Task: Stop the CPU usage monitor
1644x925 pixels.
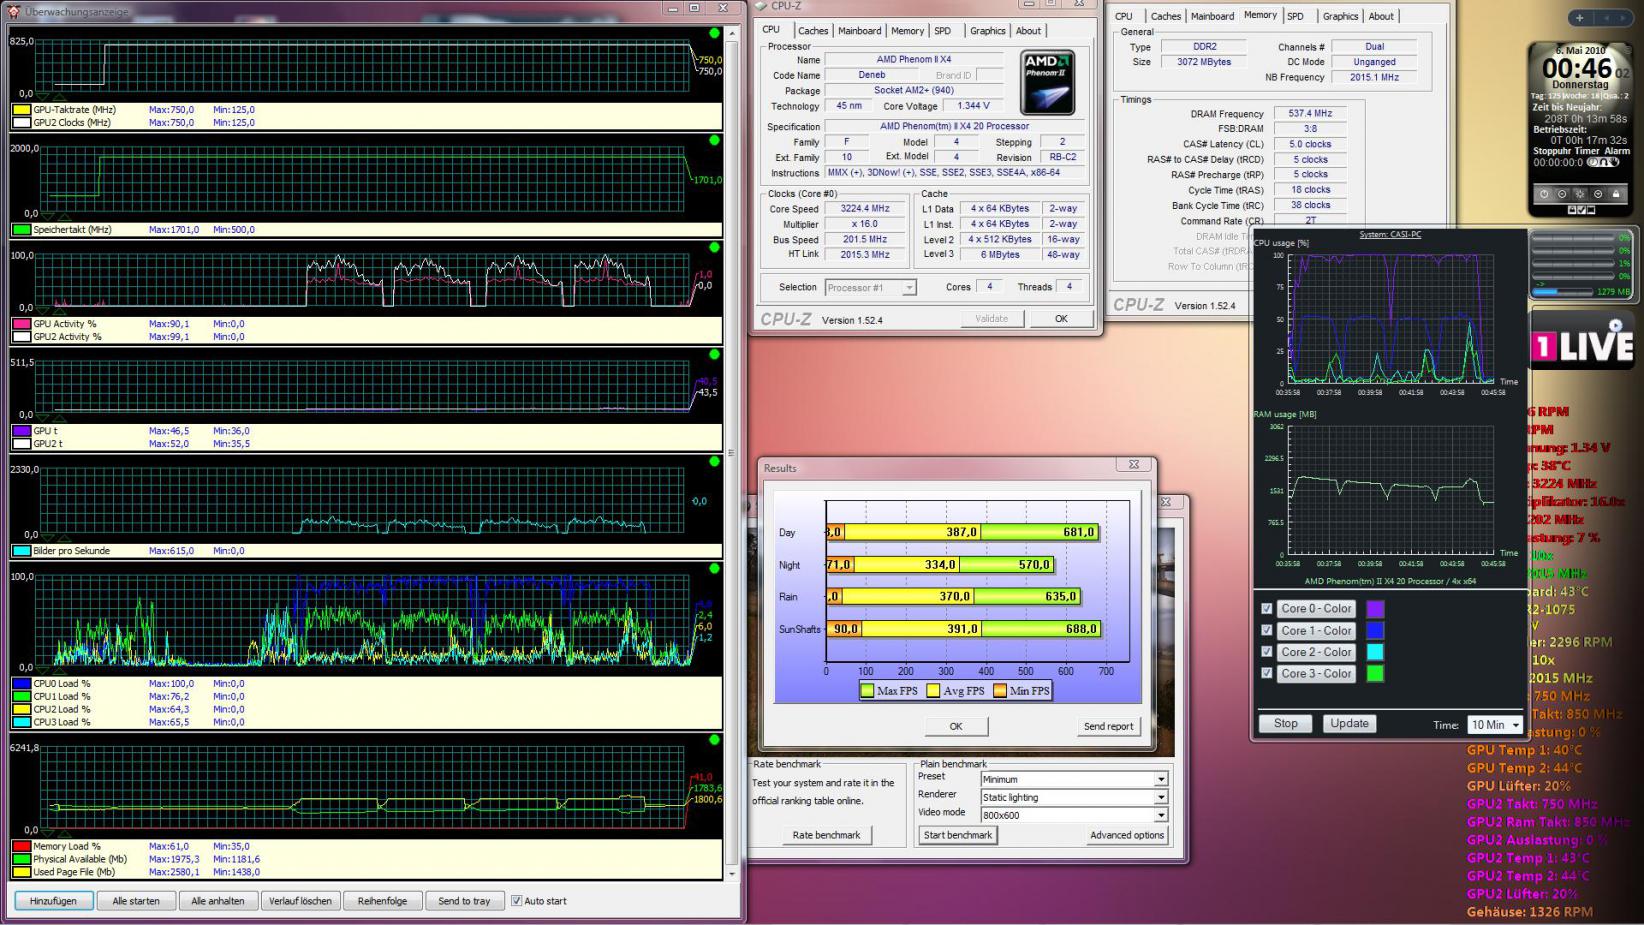Action: [1286, 724]
